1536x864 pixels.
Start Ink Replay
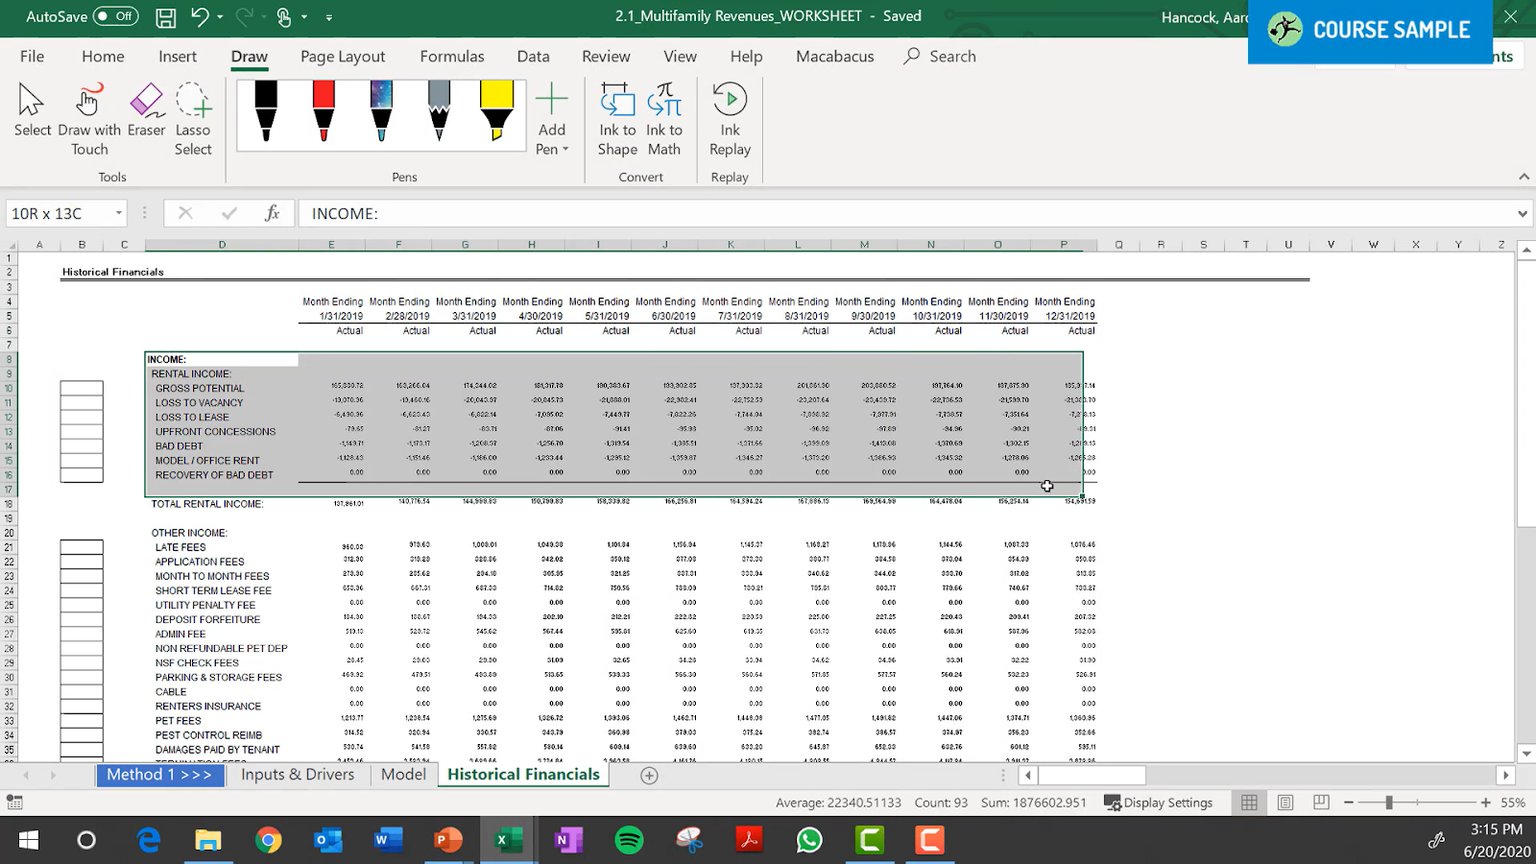point(730,120)
